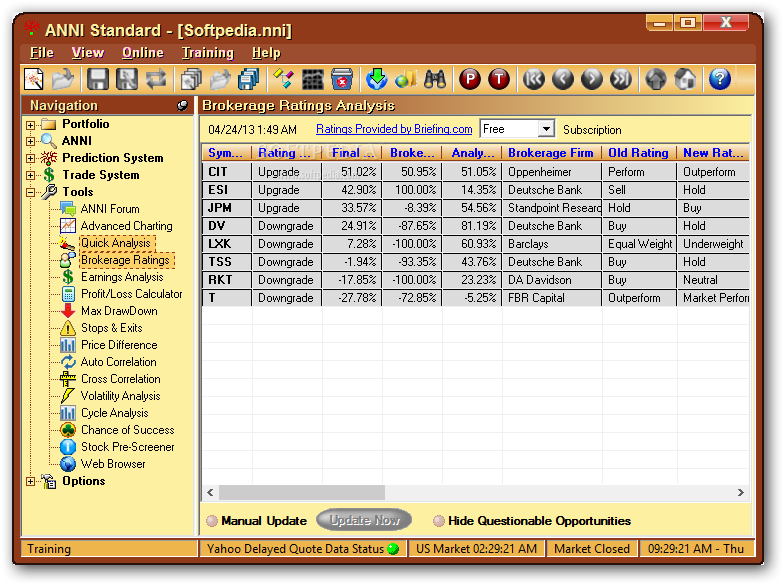The height and width of the screenshot is (585, 784).
Task: Click the previous arrow round icon
Action: click(562, 80)
